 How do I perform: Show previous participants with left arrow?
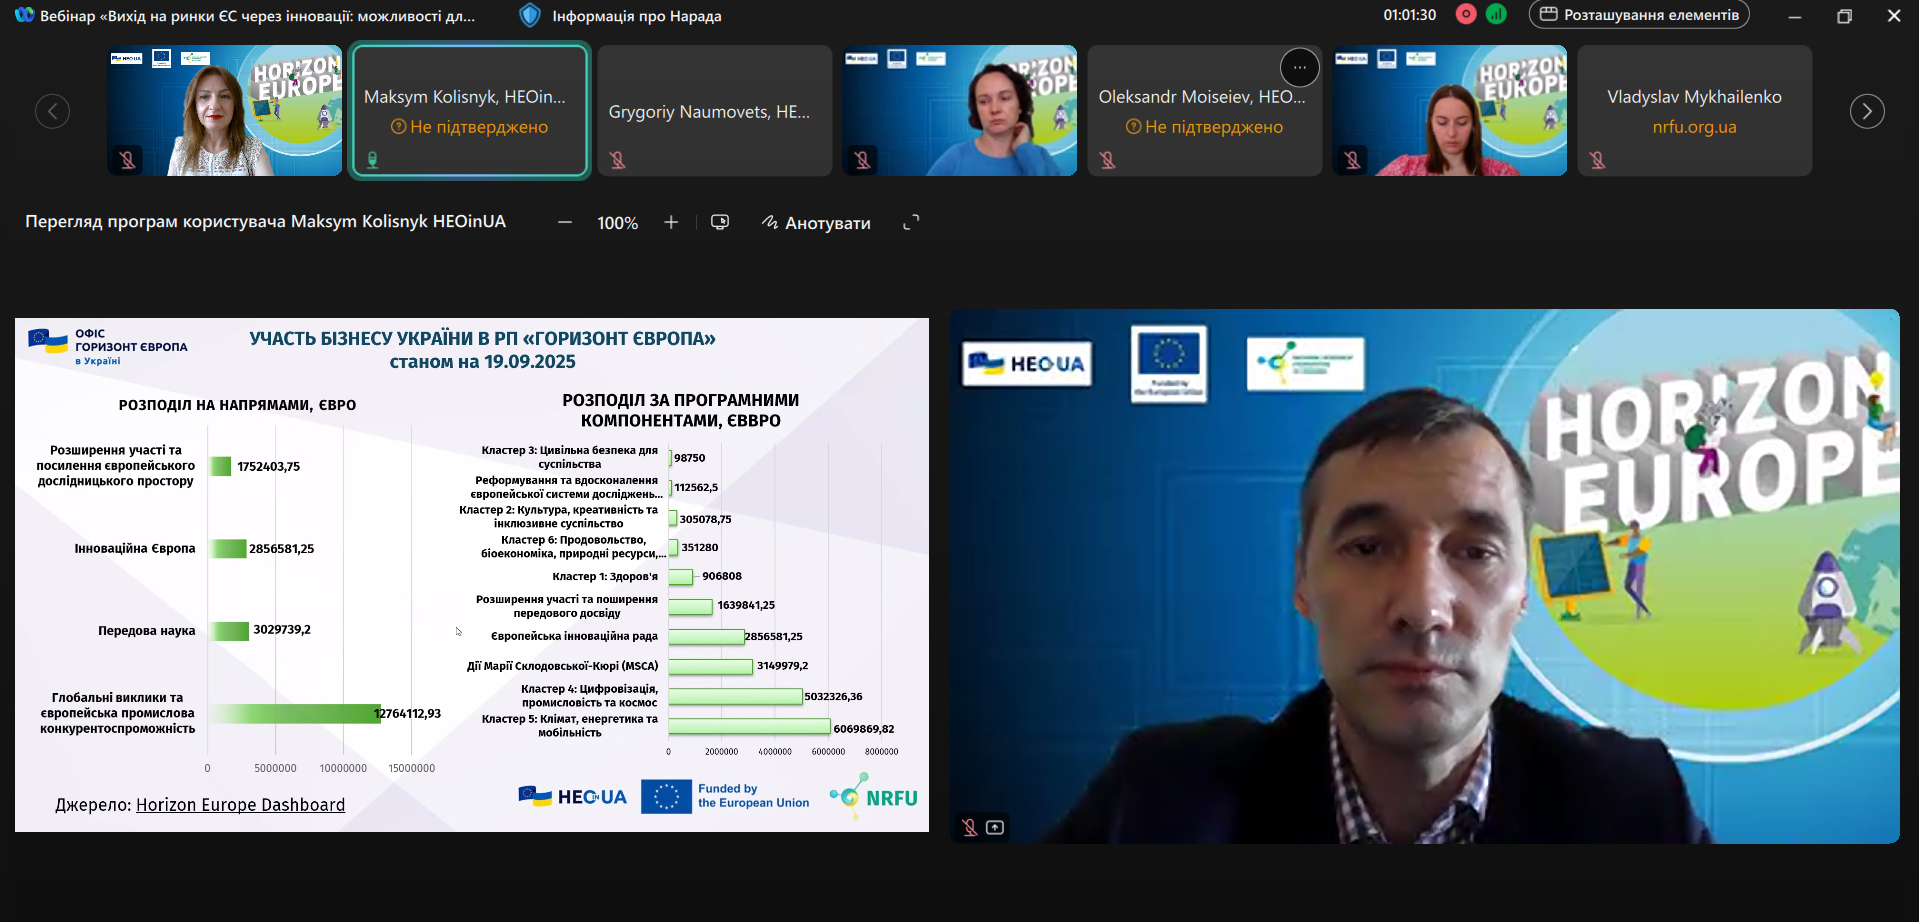point(52,111)
